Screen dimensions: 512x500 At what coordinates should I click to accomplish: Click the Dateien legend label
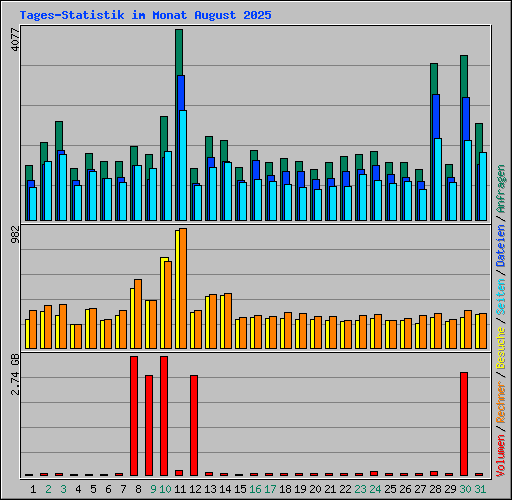[501, 246]
